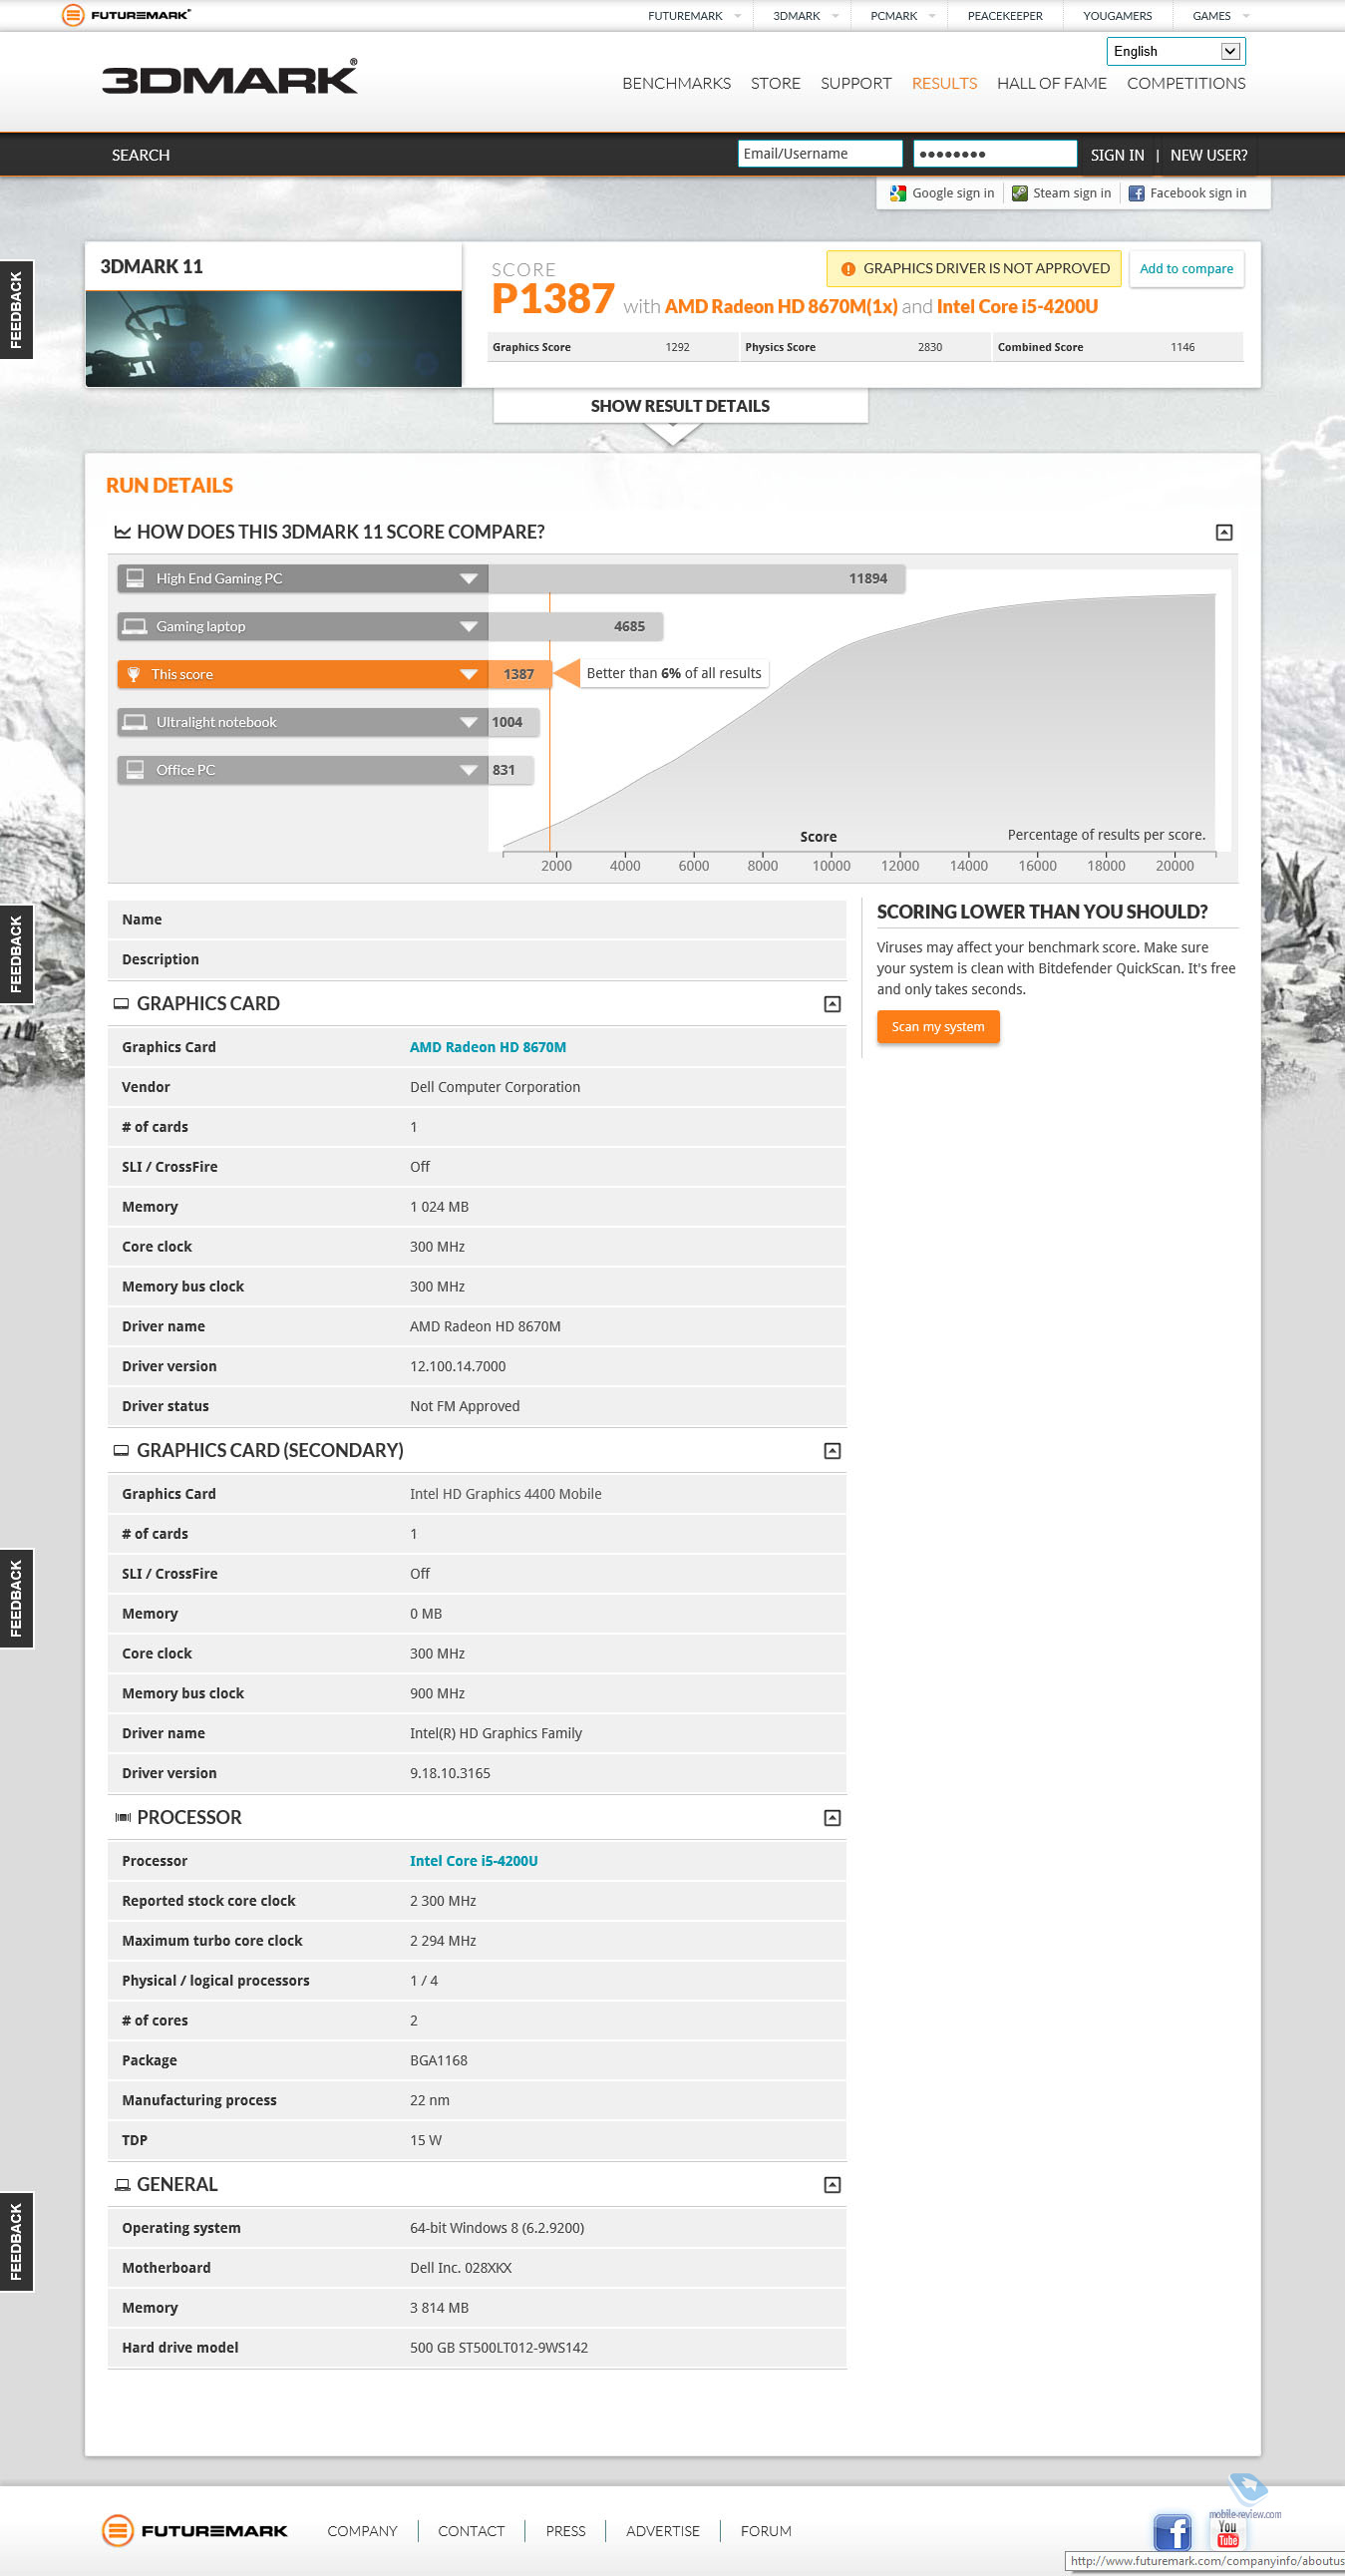Collapse the Processor section

(x=831, y=1818)
